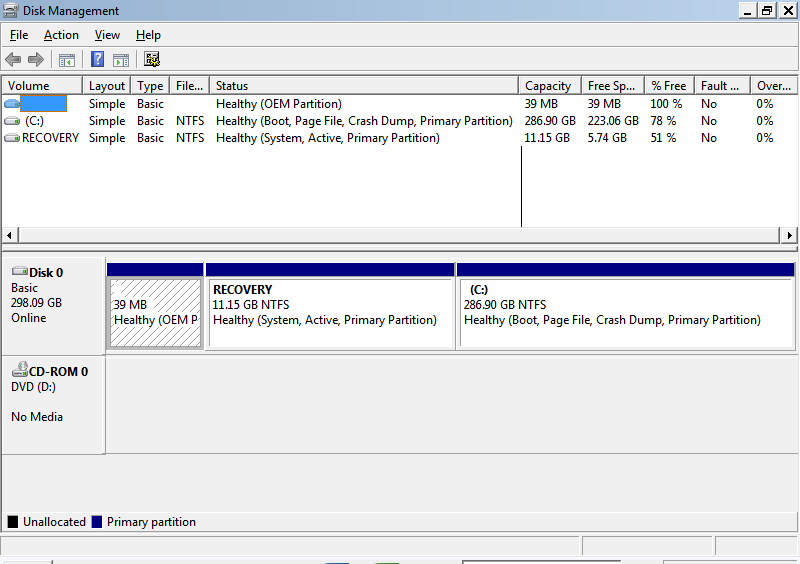Viewport: 800px width, 564px height.
Task: Click the 100 % free cell
Action: [x=666, y=104]
